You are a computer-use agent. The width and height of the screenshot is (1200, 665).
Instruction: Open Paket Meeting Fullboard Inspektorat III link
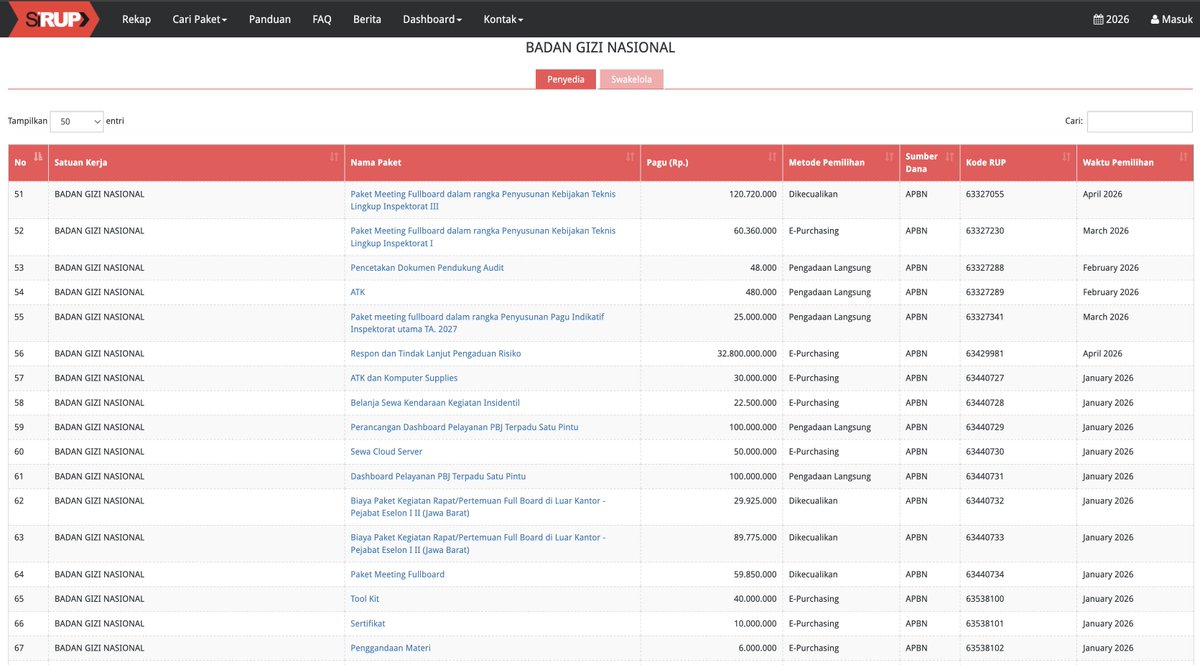click(483, 200)
